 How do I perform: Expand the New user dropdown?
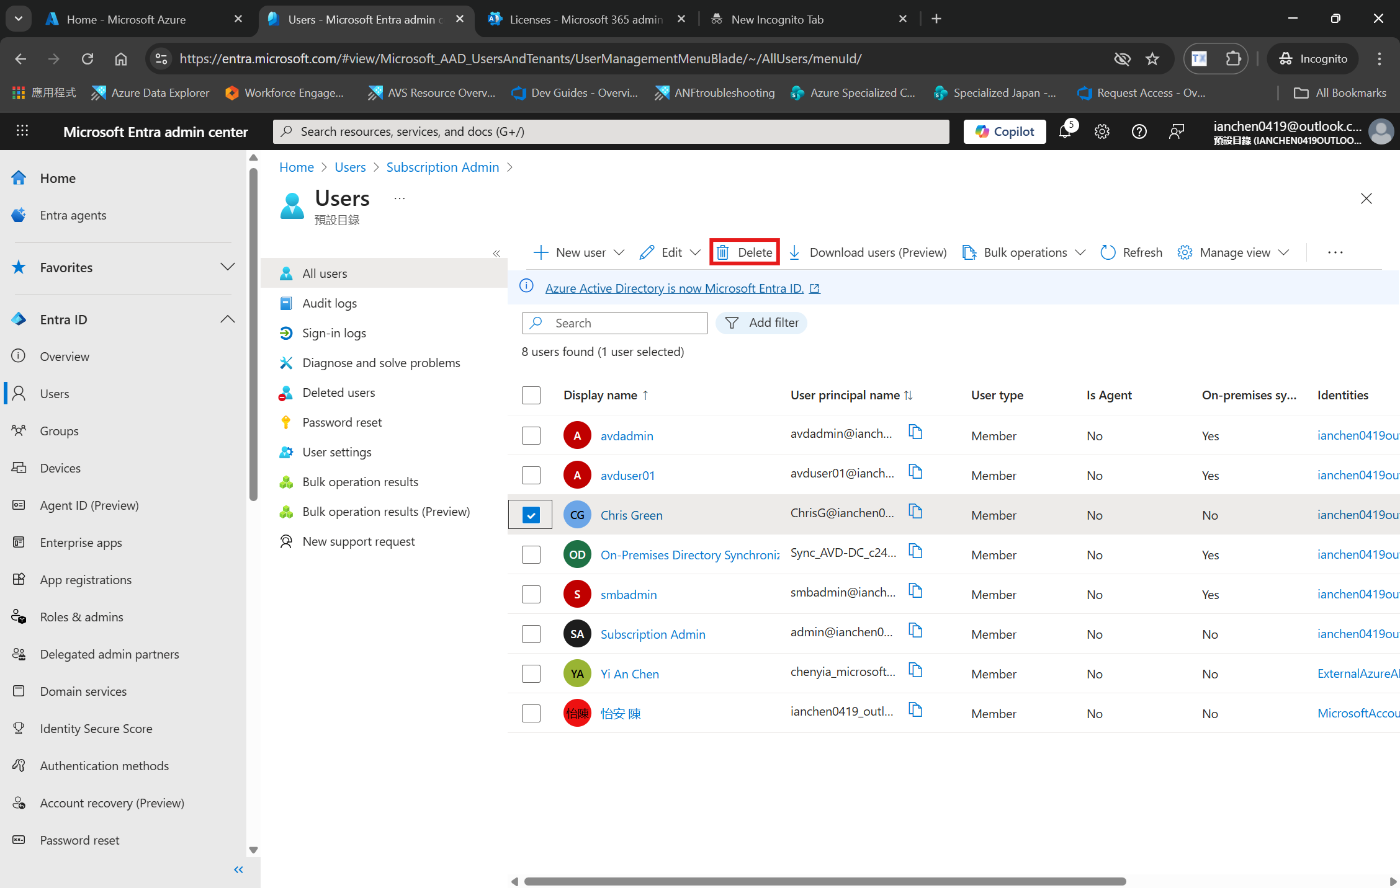tap(619, 253)
